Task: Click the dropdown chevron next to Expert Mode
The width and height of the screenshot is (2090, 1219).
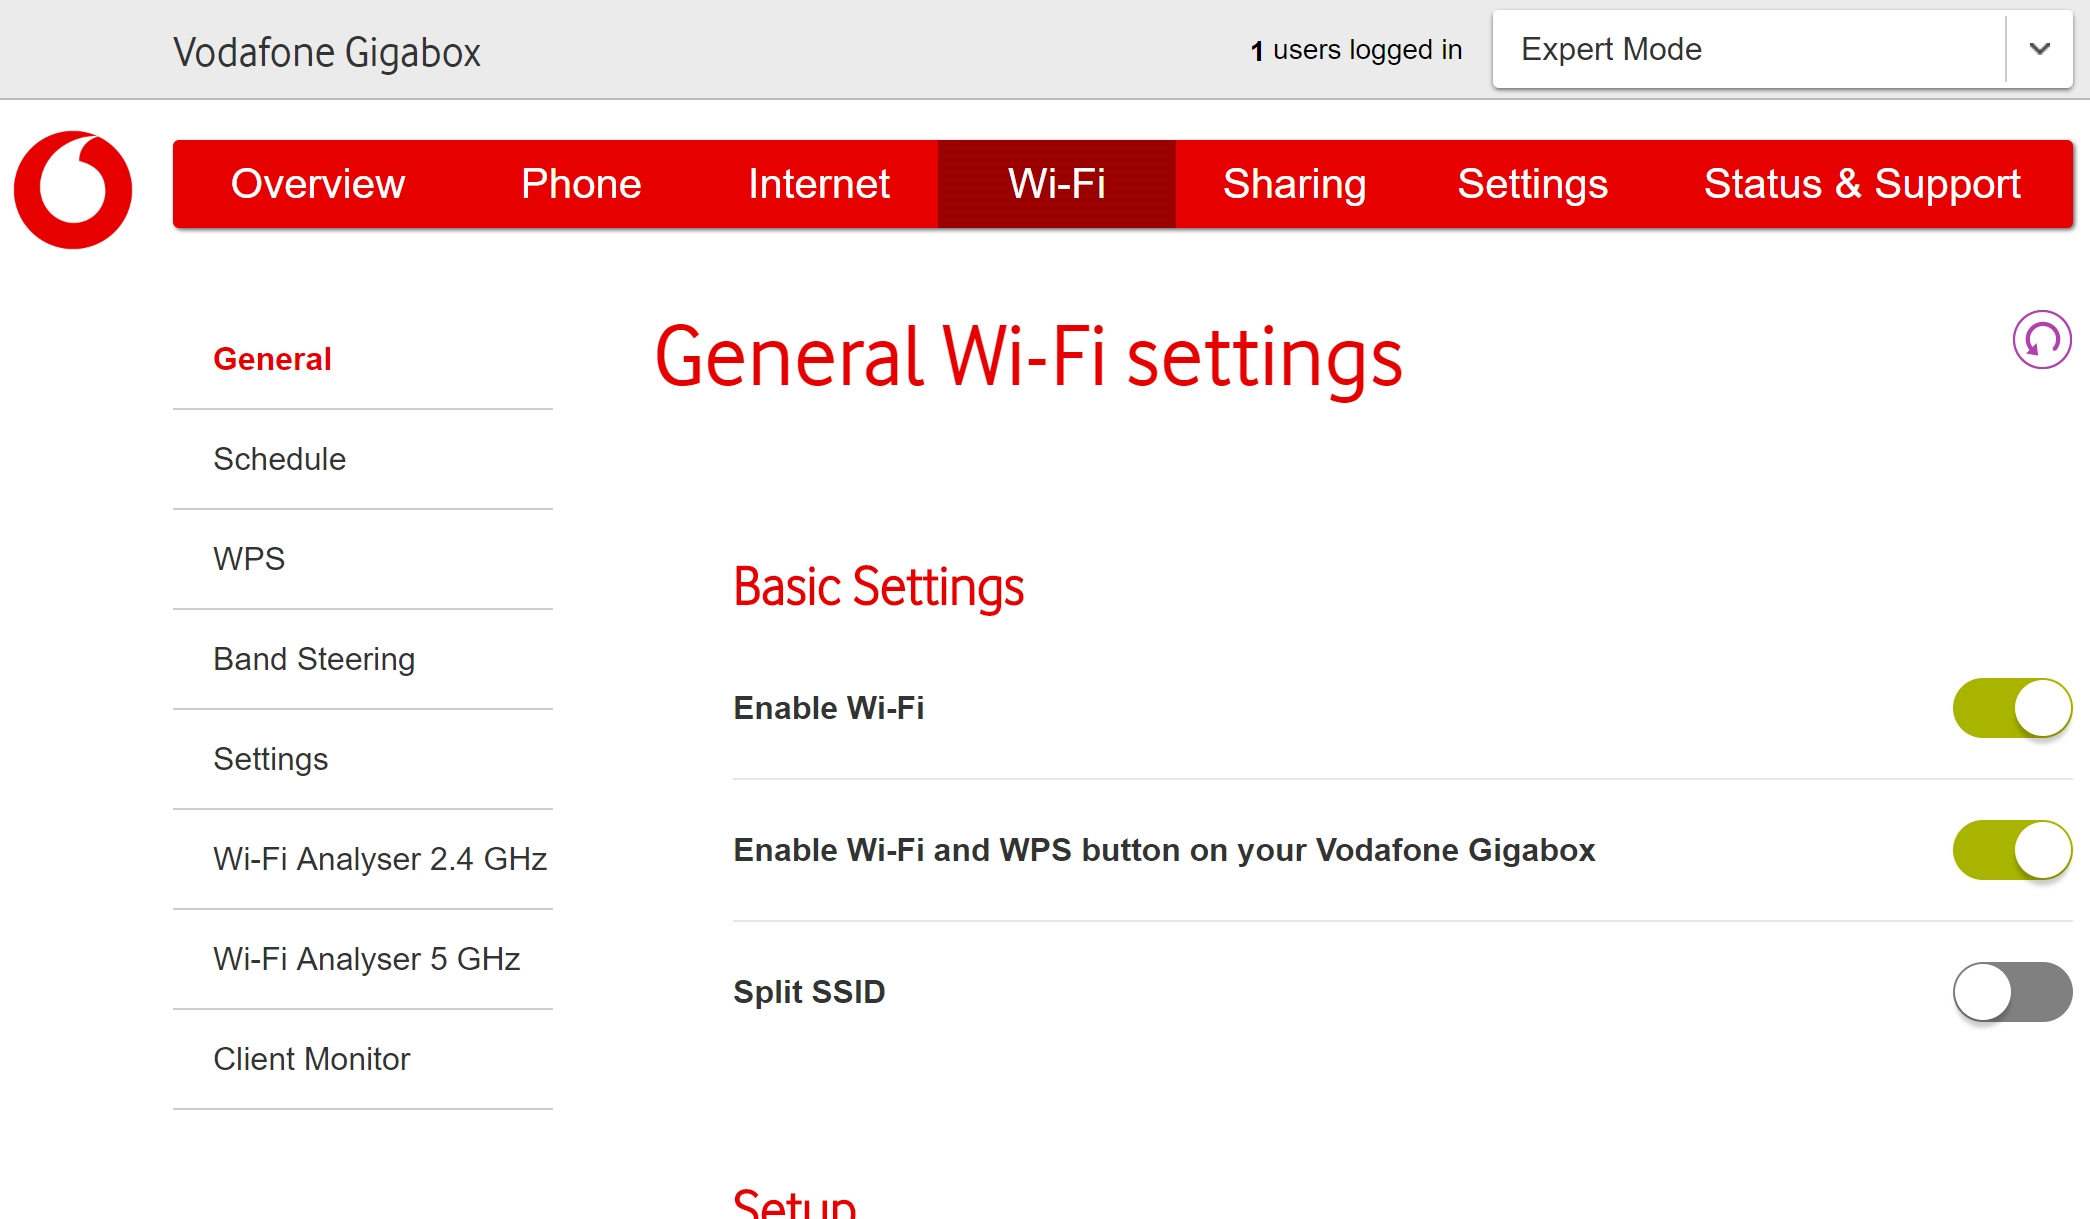Action: point(2038,48)
